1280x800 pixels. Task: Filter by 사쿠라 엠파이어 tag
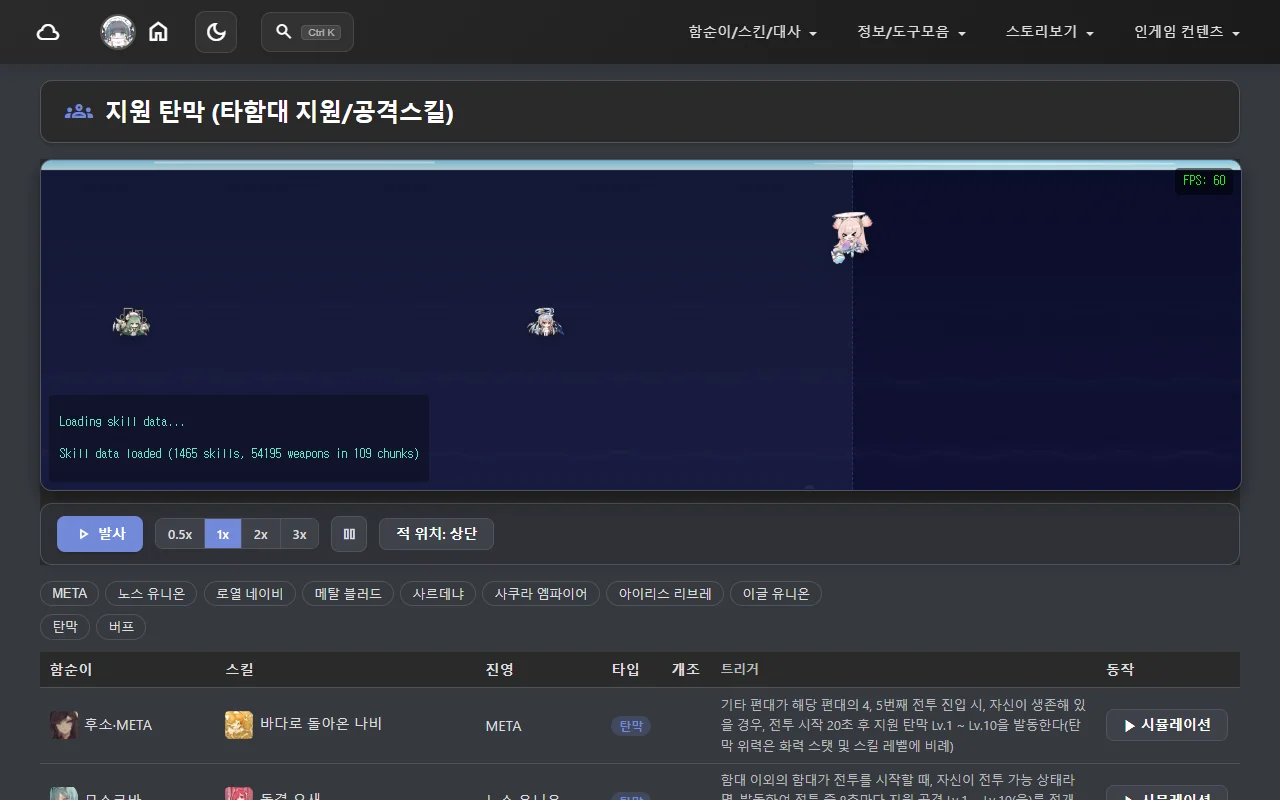(541, 594)
